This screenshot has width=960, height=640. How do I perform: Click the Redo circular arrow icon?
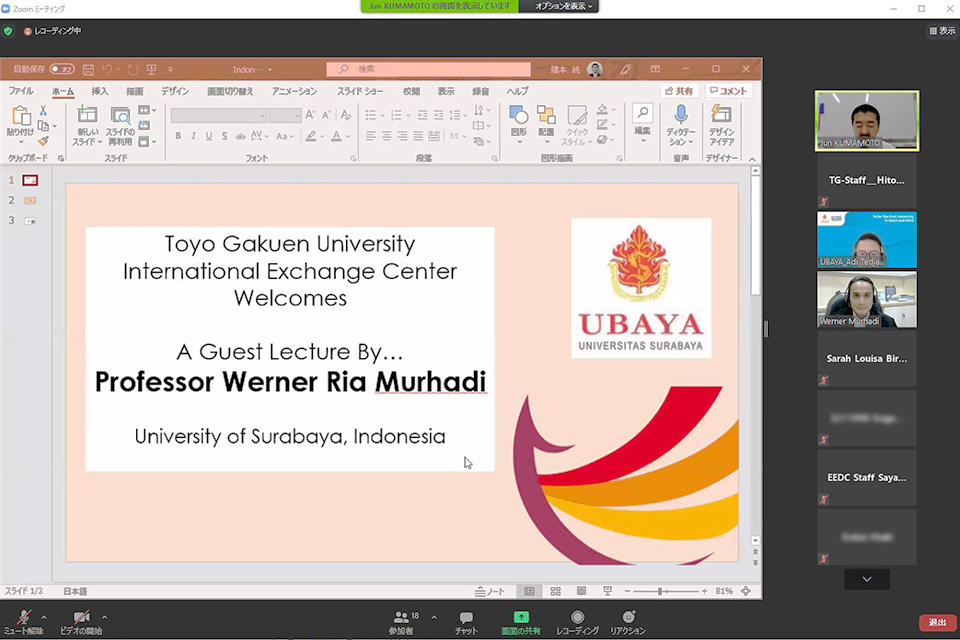point(132,69)
